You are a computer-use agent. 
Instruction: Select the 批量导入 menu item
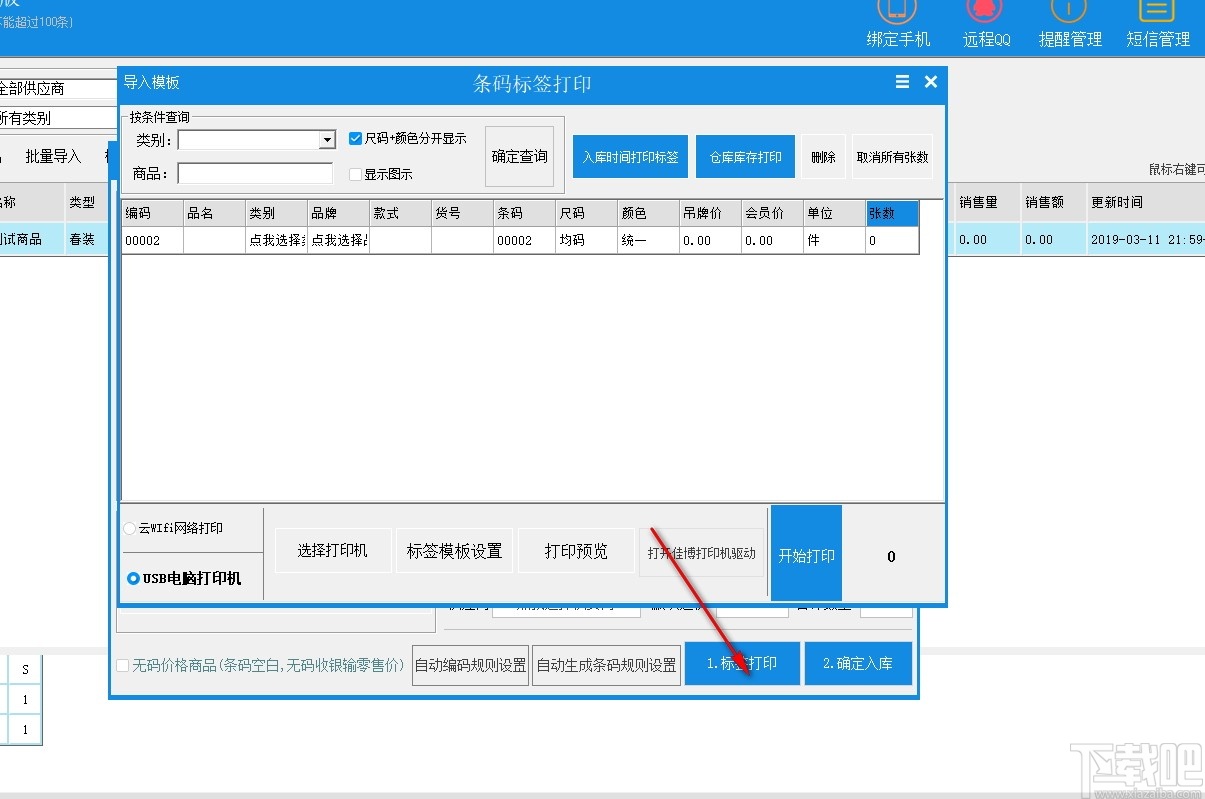click(x=52, y=157)
